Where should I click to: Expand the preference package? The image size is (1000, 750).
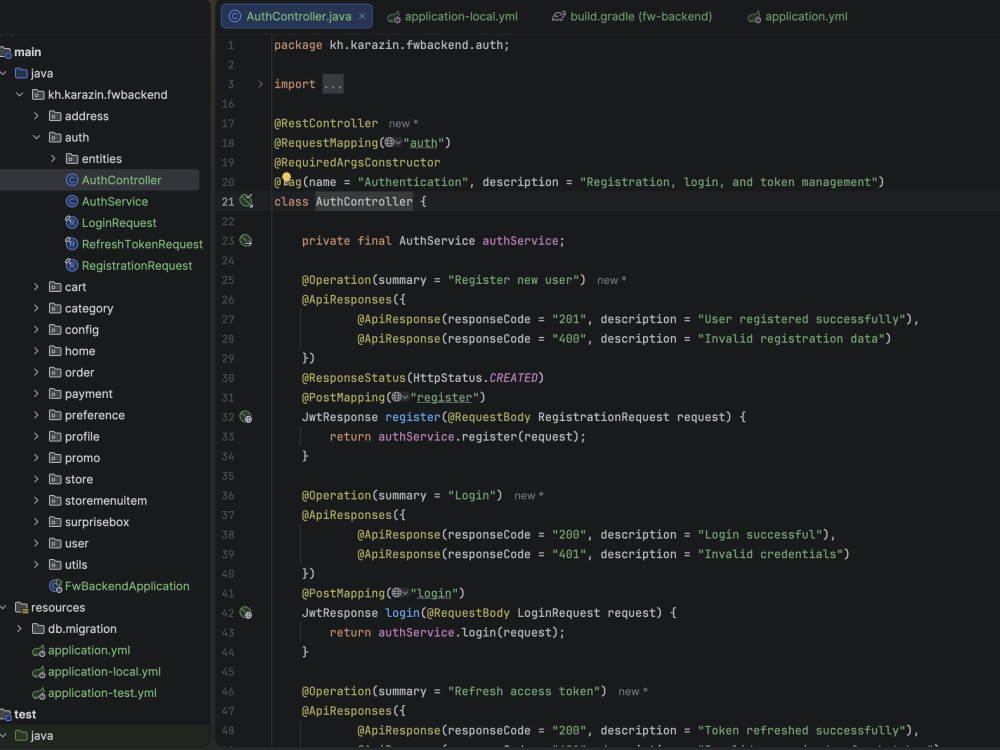click(36, 415)
